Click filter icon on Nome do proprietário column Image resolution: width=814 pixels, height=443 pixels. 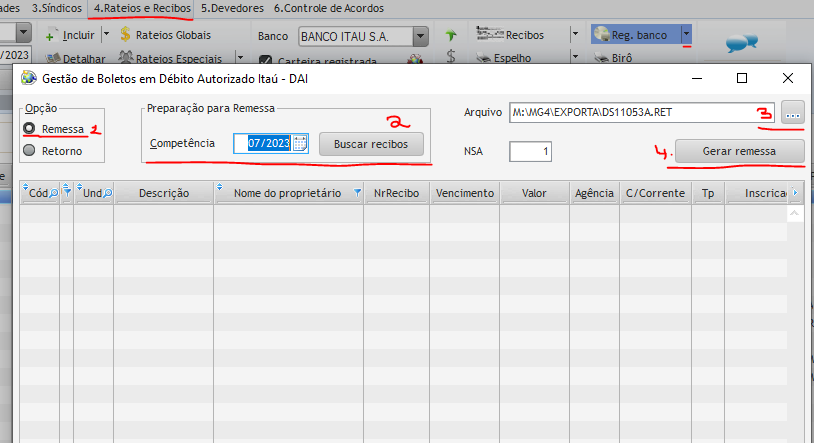tap(356, 192)
